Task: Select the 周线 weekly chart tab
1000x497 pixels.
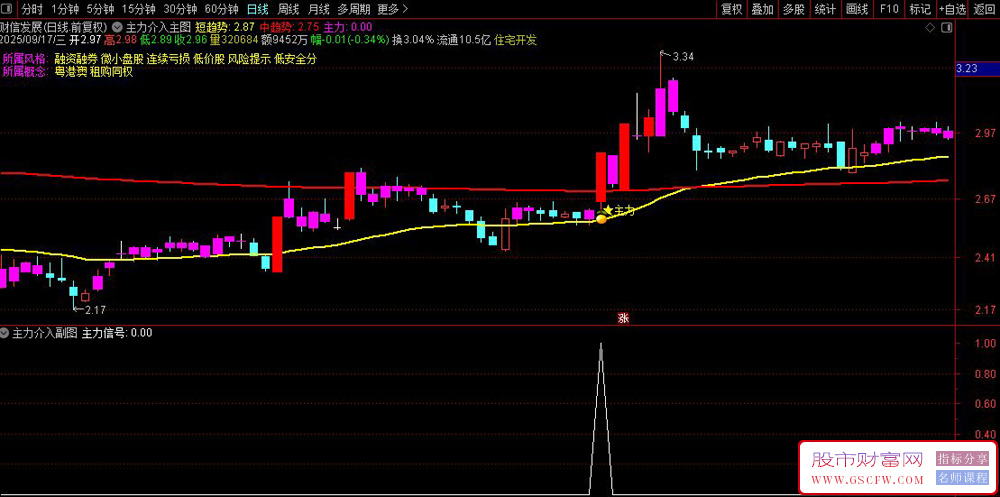Action: click(x=288, y=9)
